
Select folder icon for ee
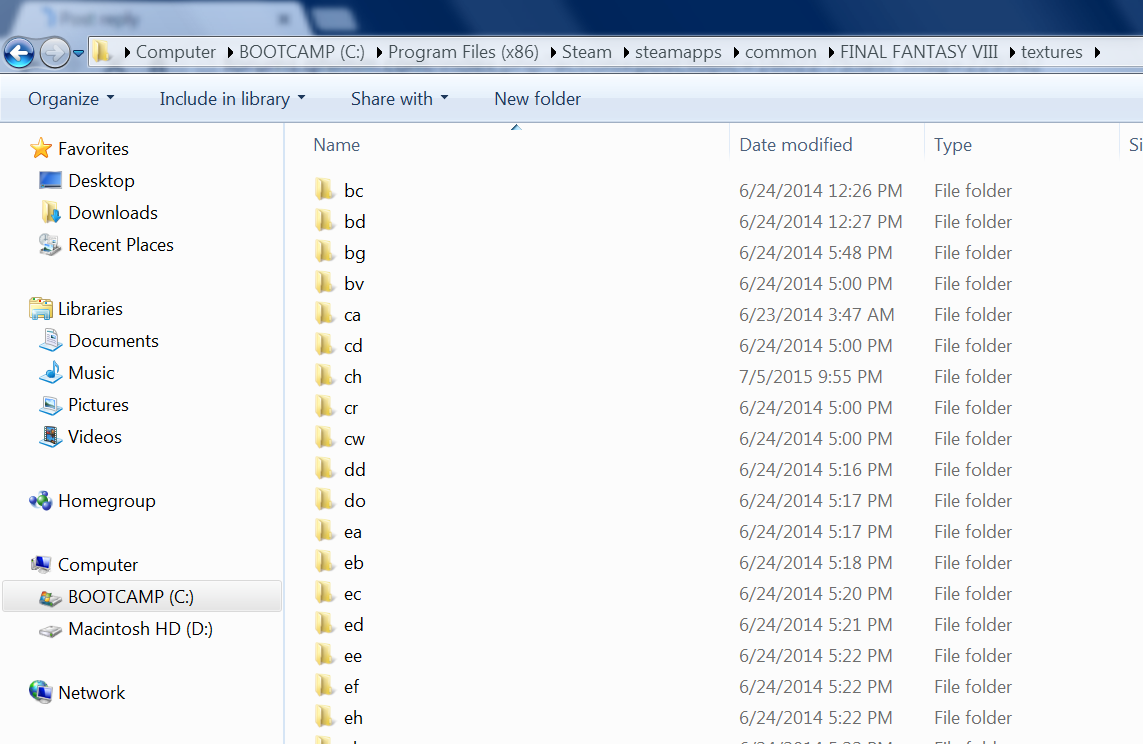point(325,655)
